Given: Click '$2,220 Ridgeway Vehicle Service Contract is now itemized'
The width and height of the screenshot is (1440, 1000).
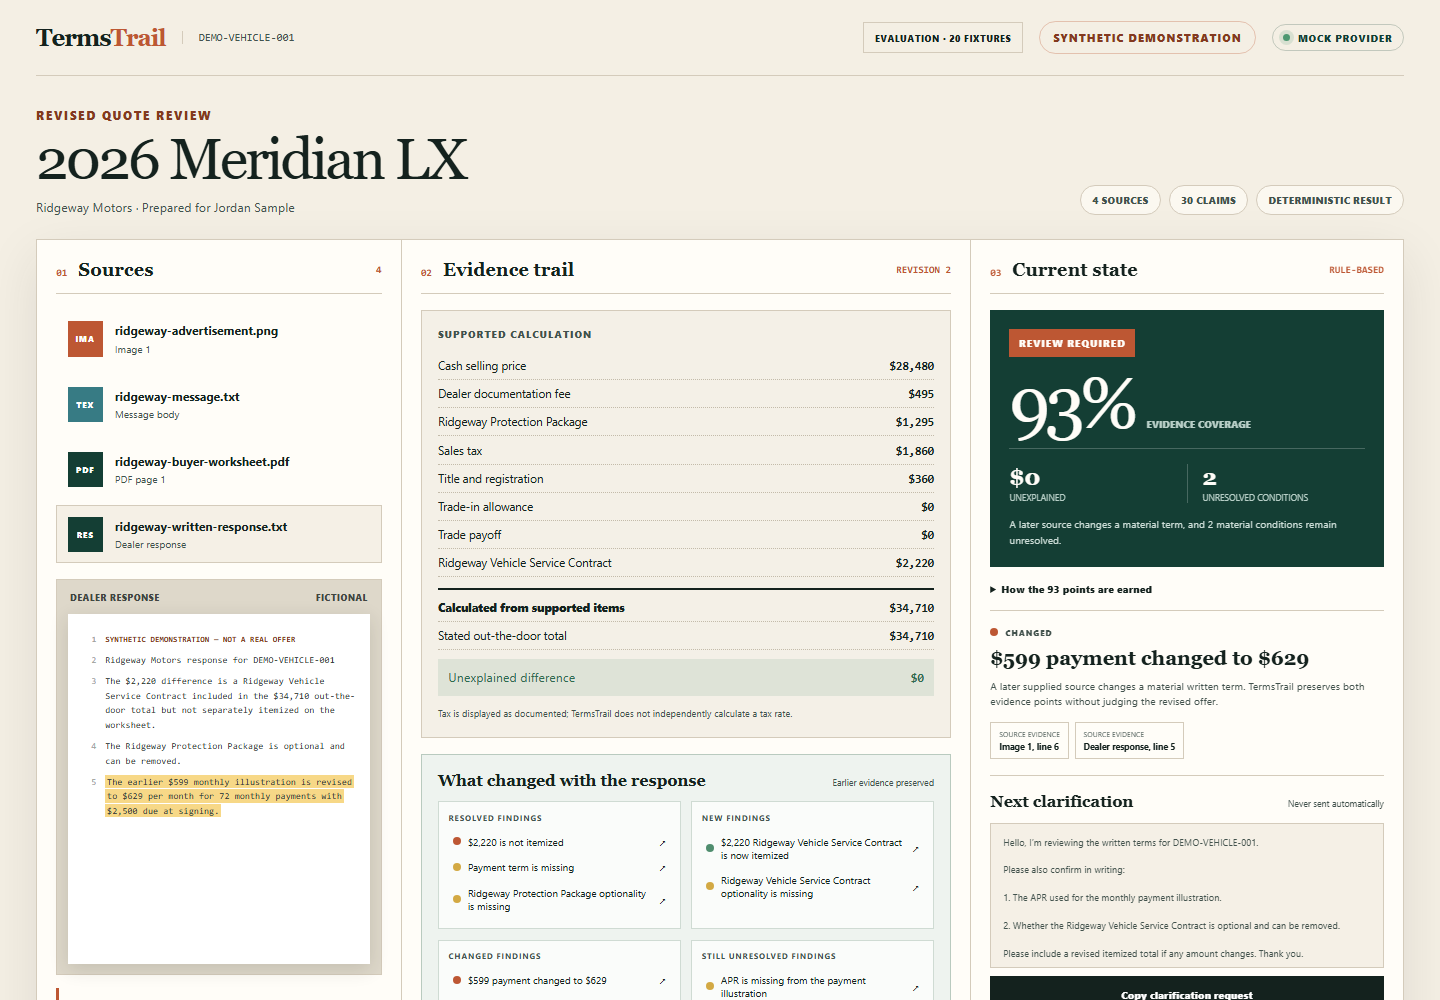Looking at the screenshot, I should 813,850.
